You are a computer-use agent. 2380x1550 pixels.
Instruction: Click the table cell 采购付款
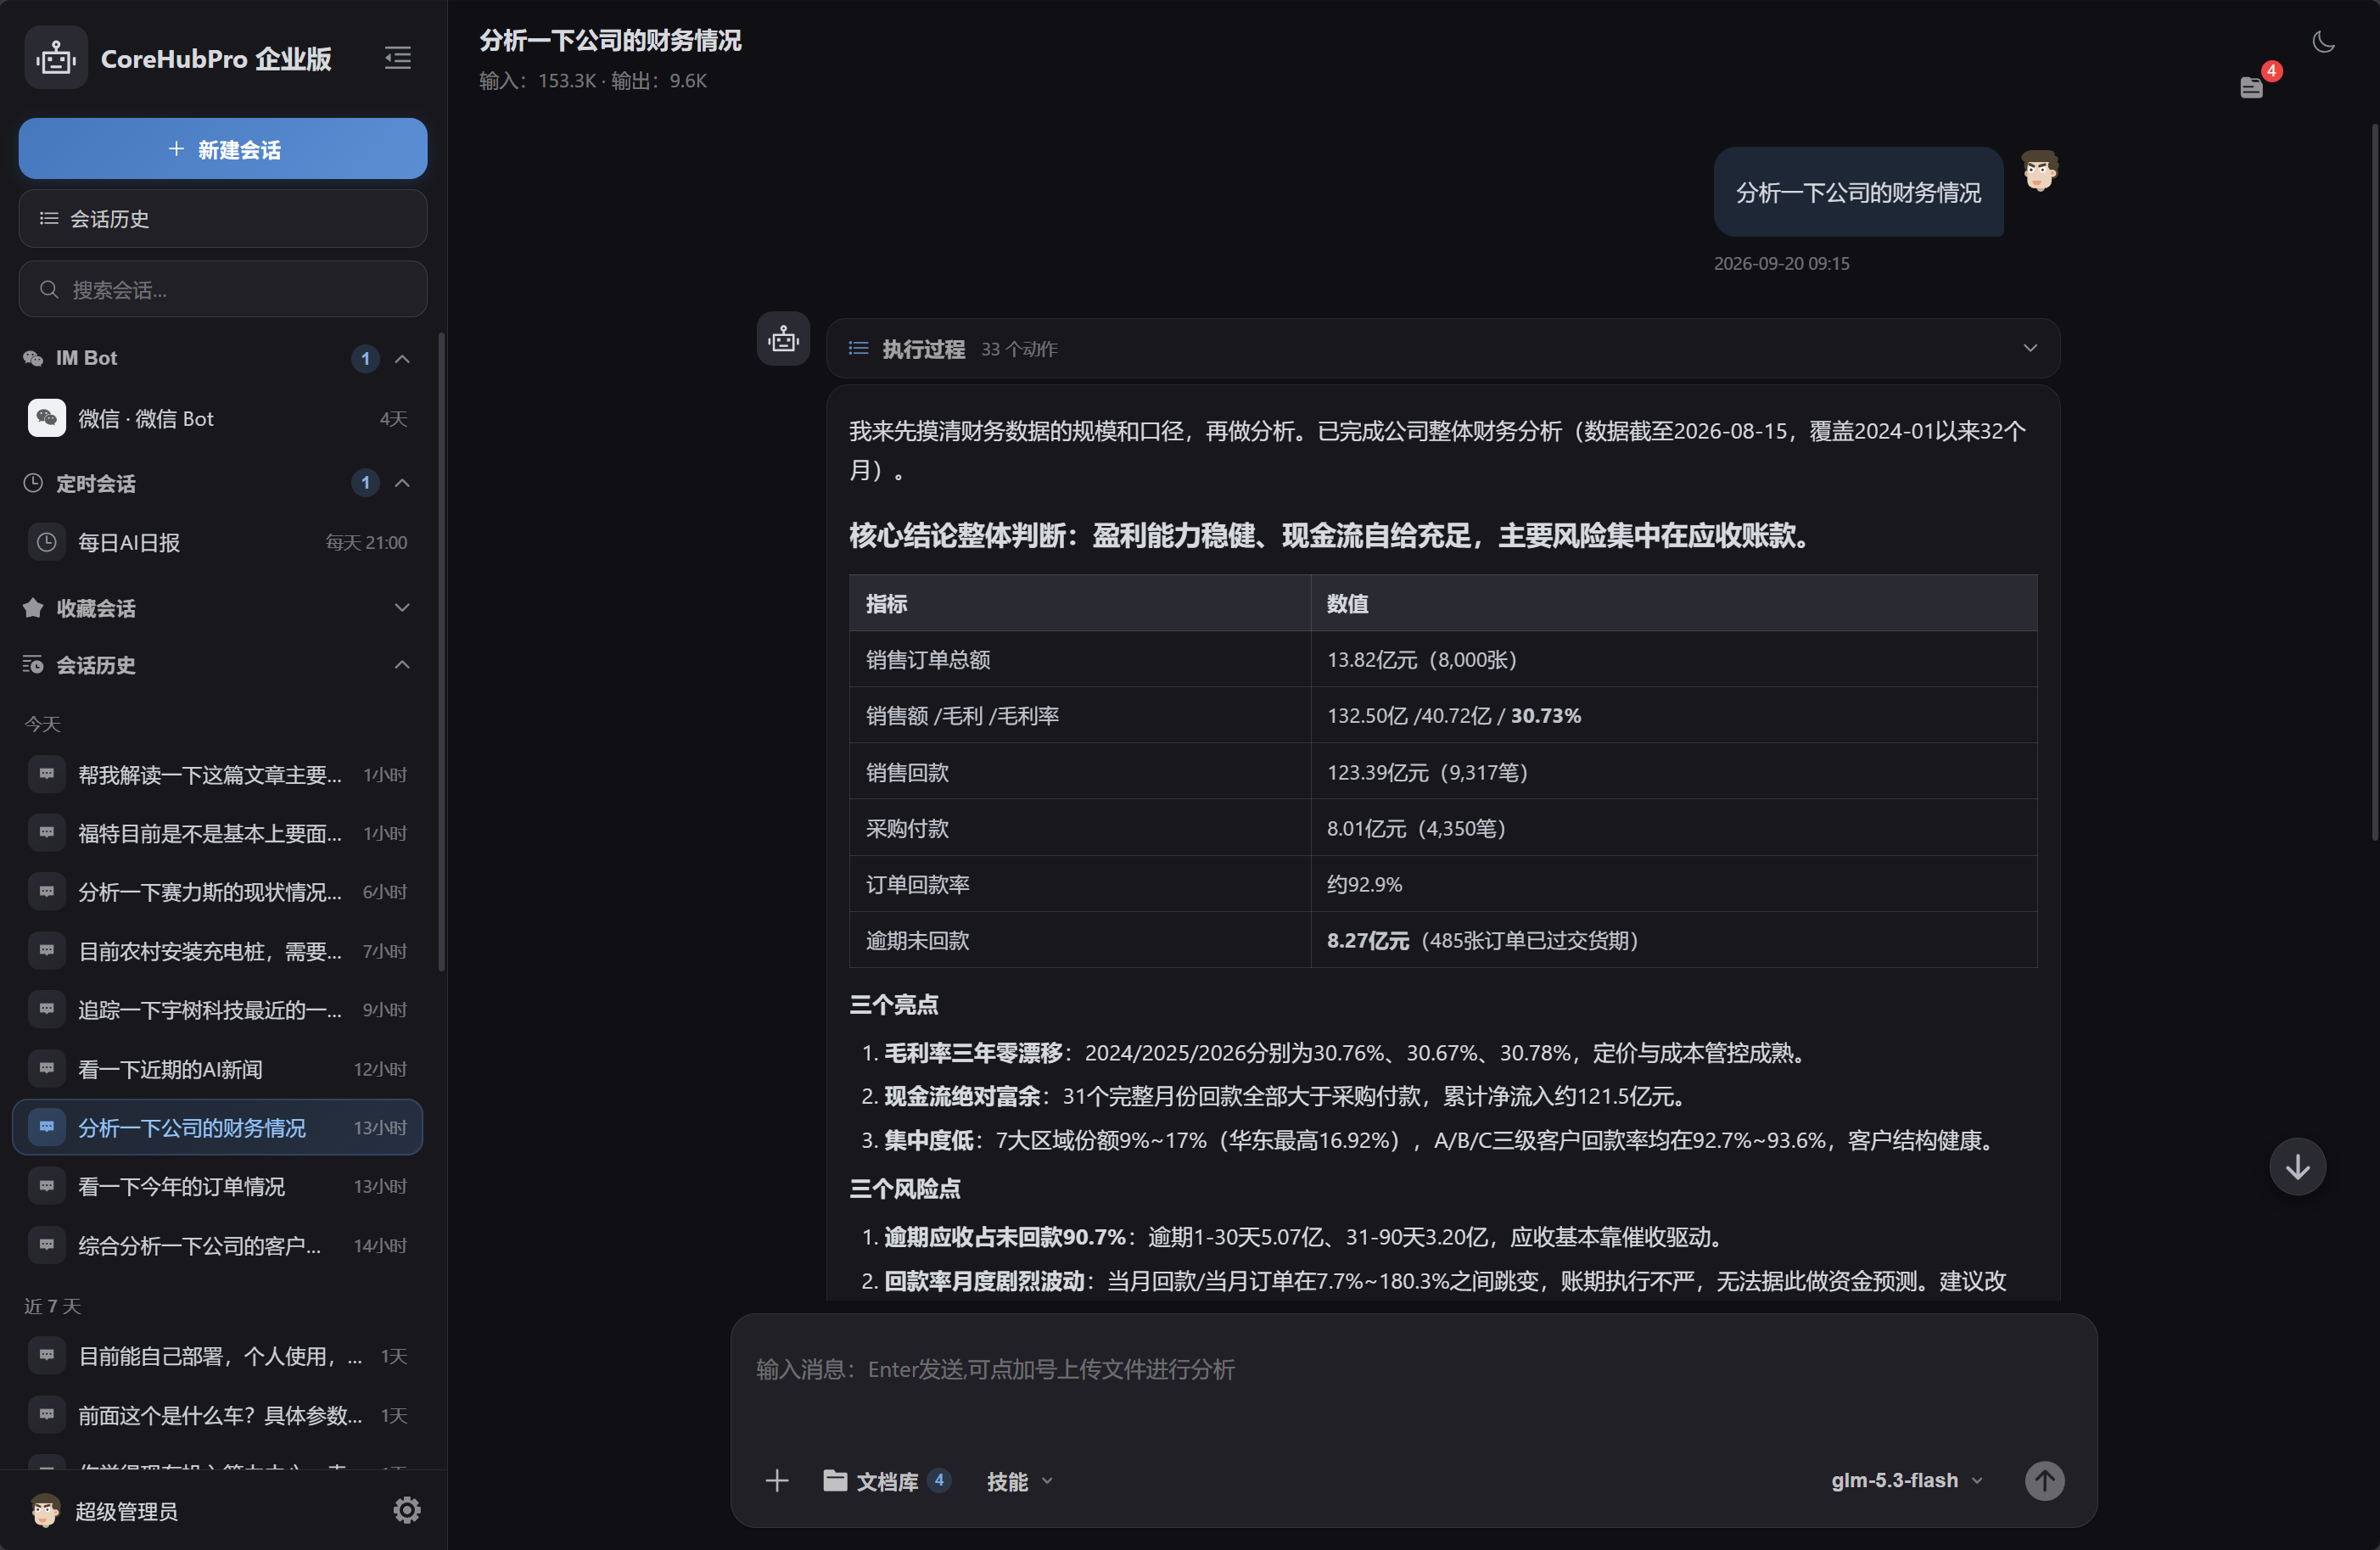click(x=1080, y=828)
